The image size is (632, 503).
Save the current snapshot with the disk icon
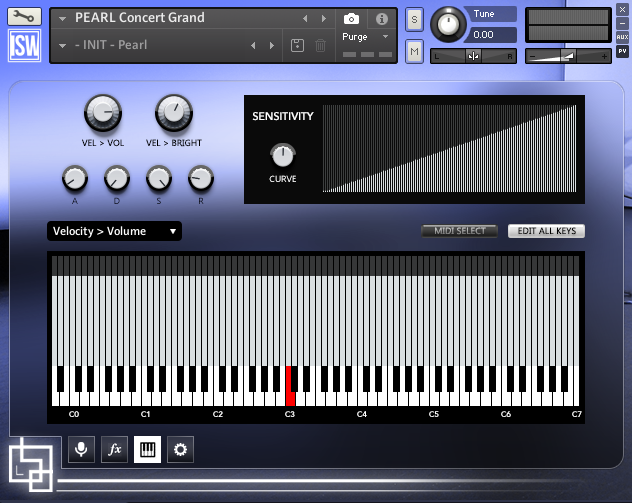point(297,45)
